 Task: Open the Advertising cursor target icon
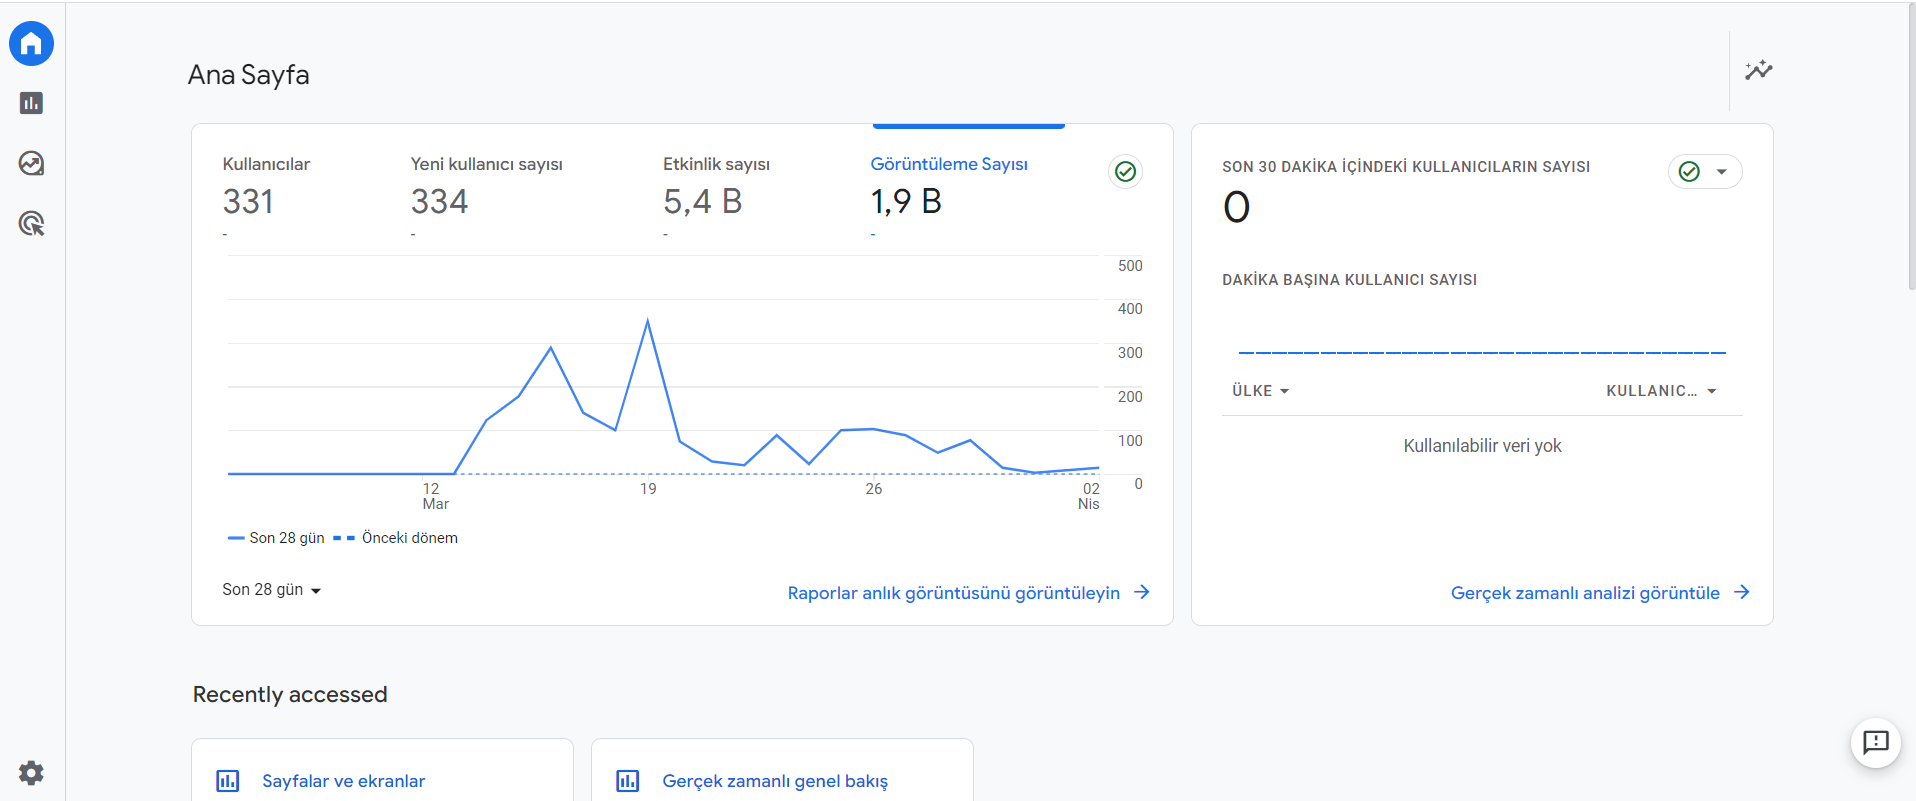[31, 223]
